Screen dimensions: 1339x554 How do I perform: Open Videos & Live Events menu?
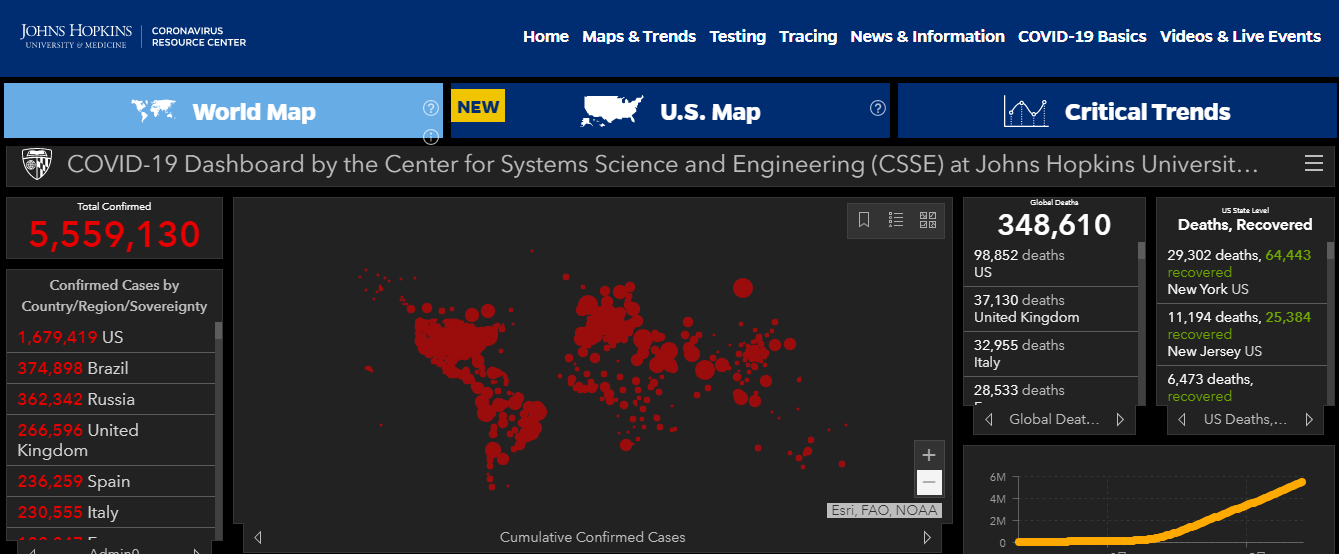coord(1240,36)
